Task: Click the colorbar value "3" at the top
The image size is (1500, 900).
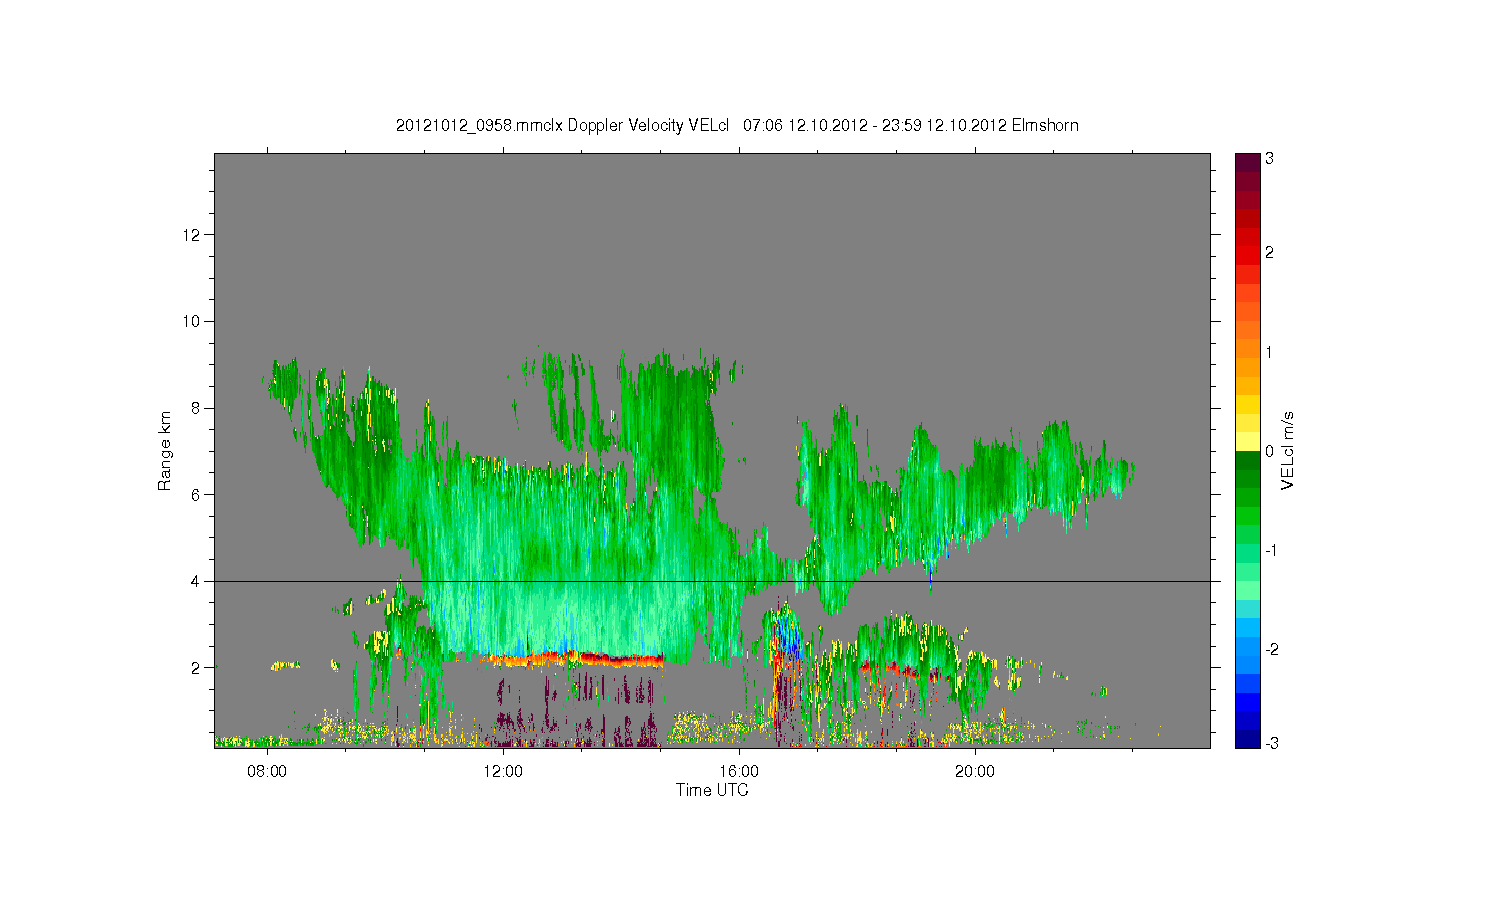Action: 1269,159
